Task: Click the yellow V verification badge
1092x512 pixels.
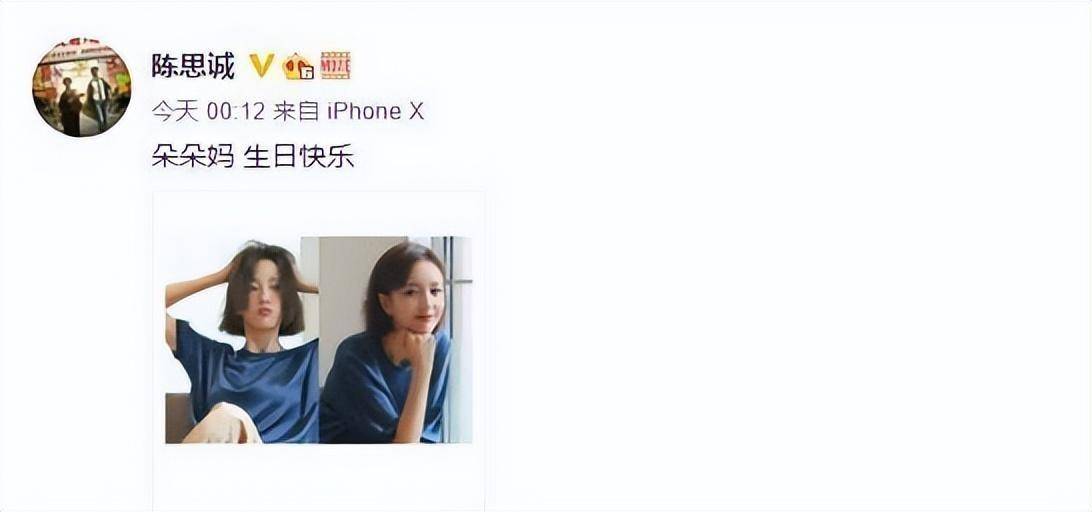Action: pyautogui.click(x=262, y=65)
